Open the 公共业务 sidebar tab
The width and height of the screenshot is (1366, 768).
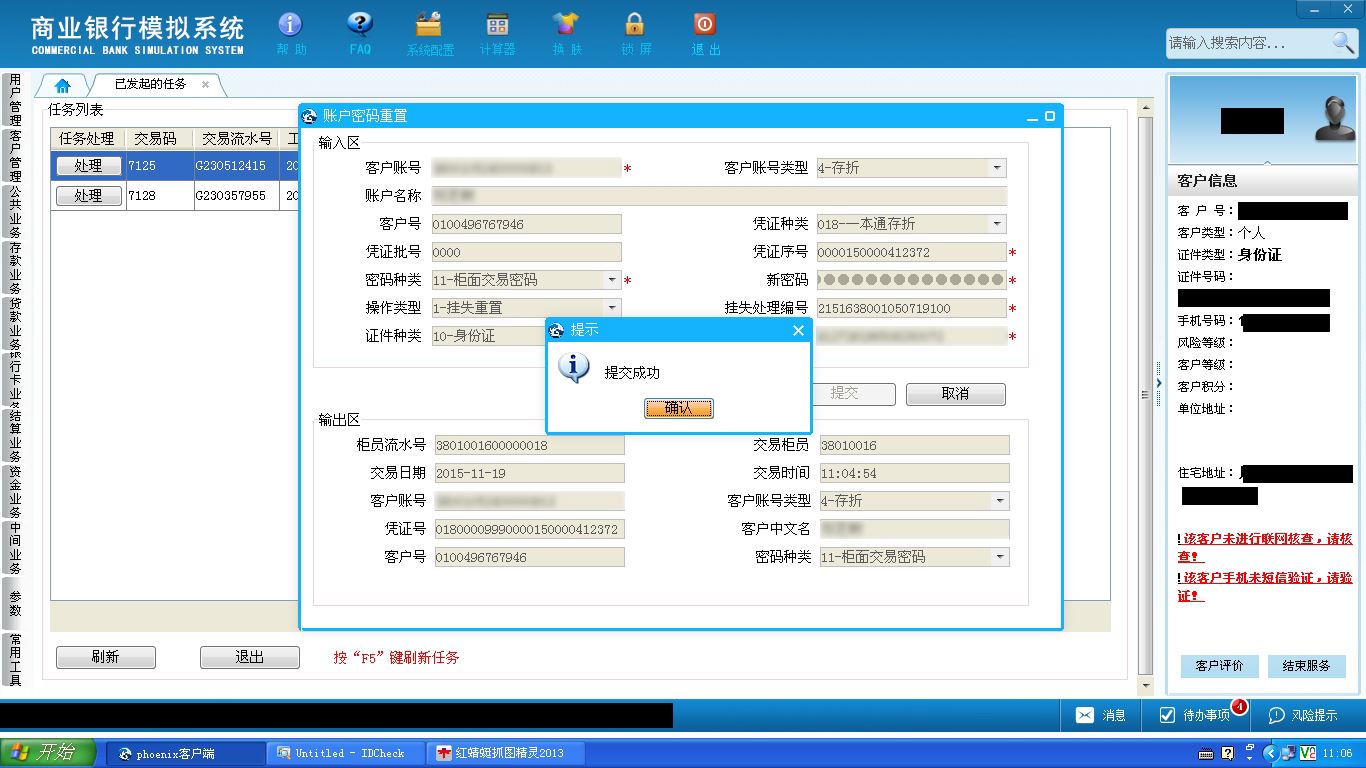(x=15, y=211)
